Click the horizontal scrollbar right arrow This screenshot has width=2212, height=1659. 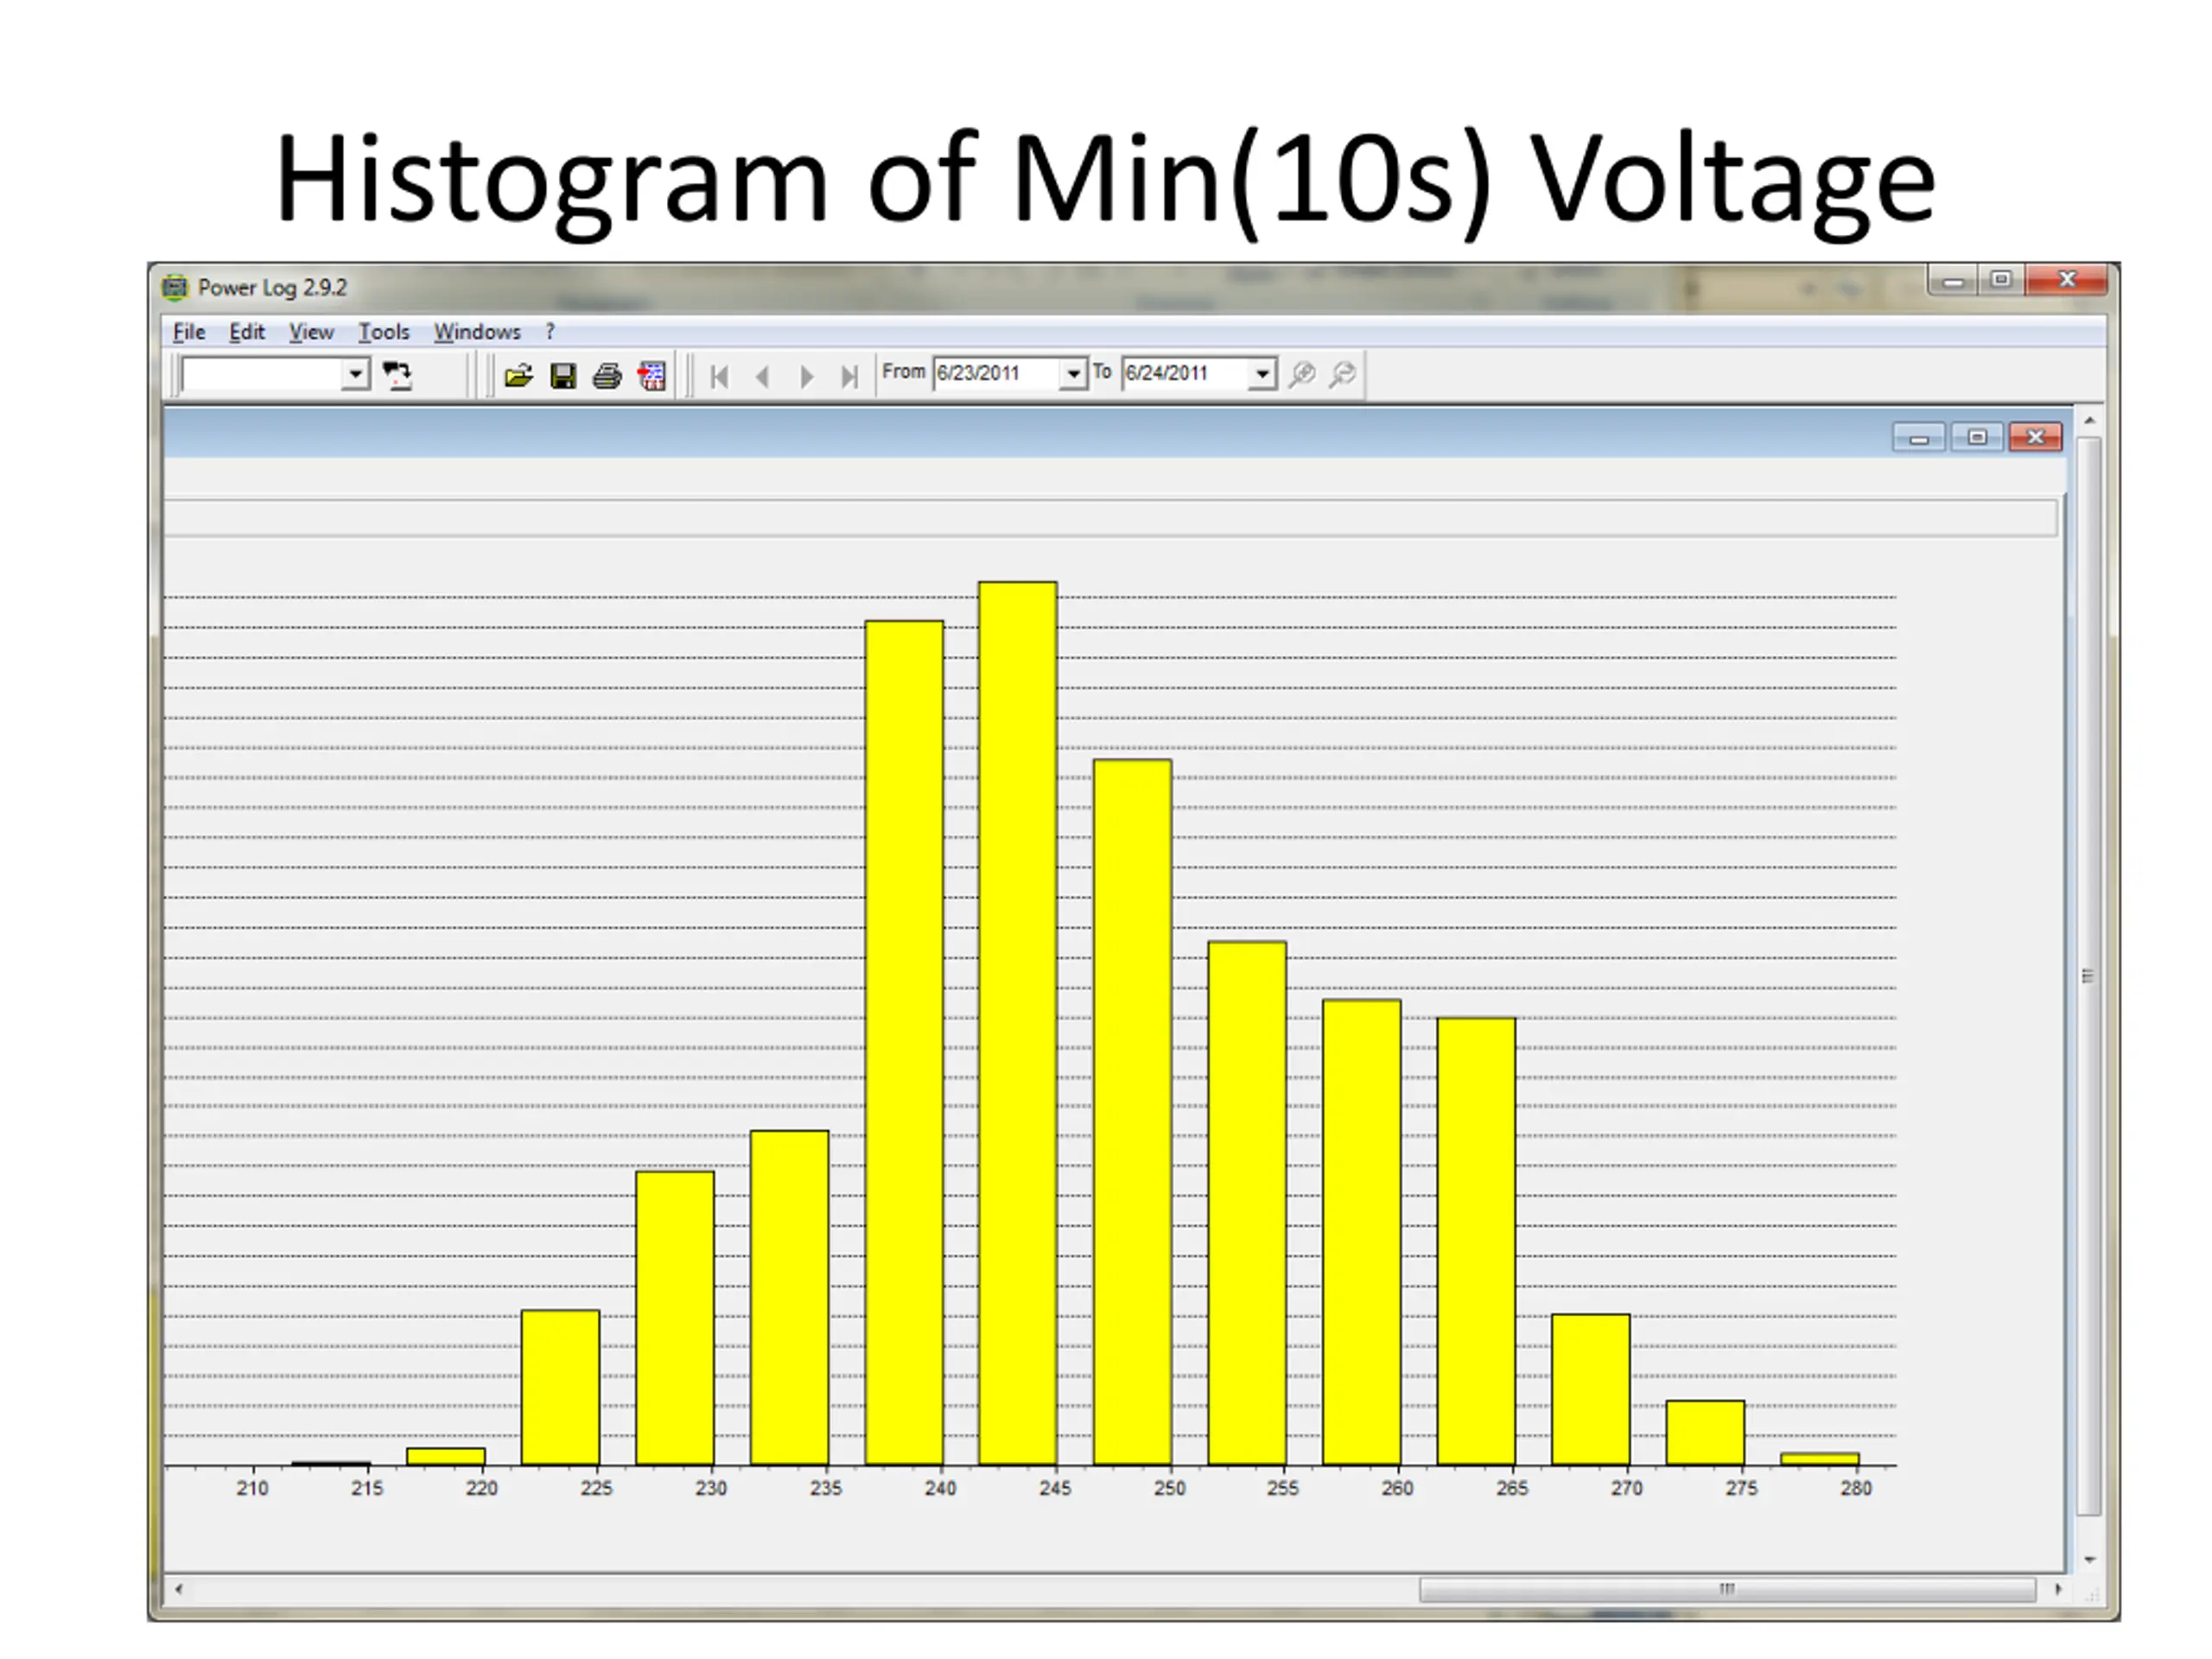point(2057,1589)
